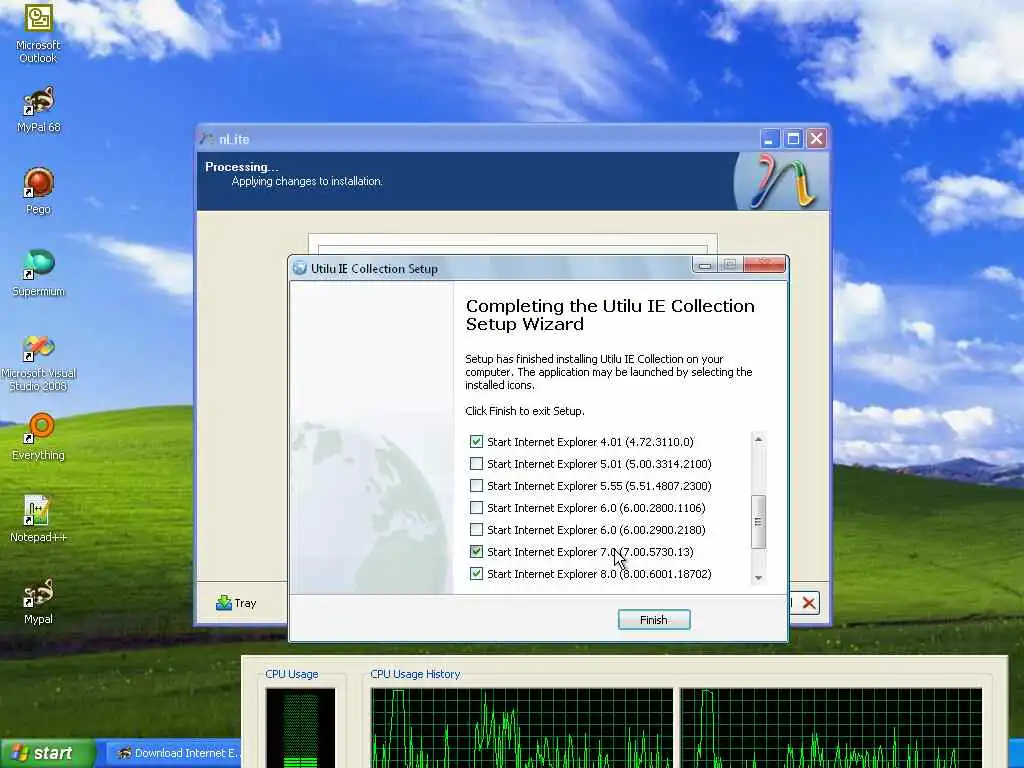Select the Pego desktop shortcut

38,191
